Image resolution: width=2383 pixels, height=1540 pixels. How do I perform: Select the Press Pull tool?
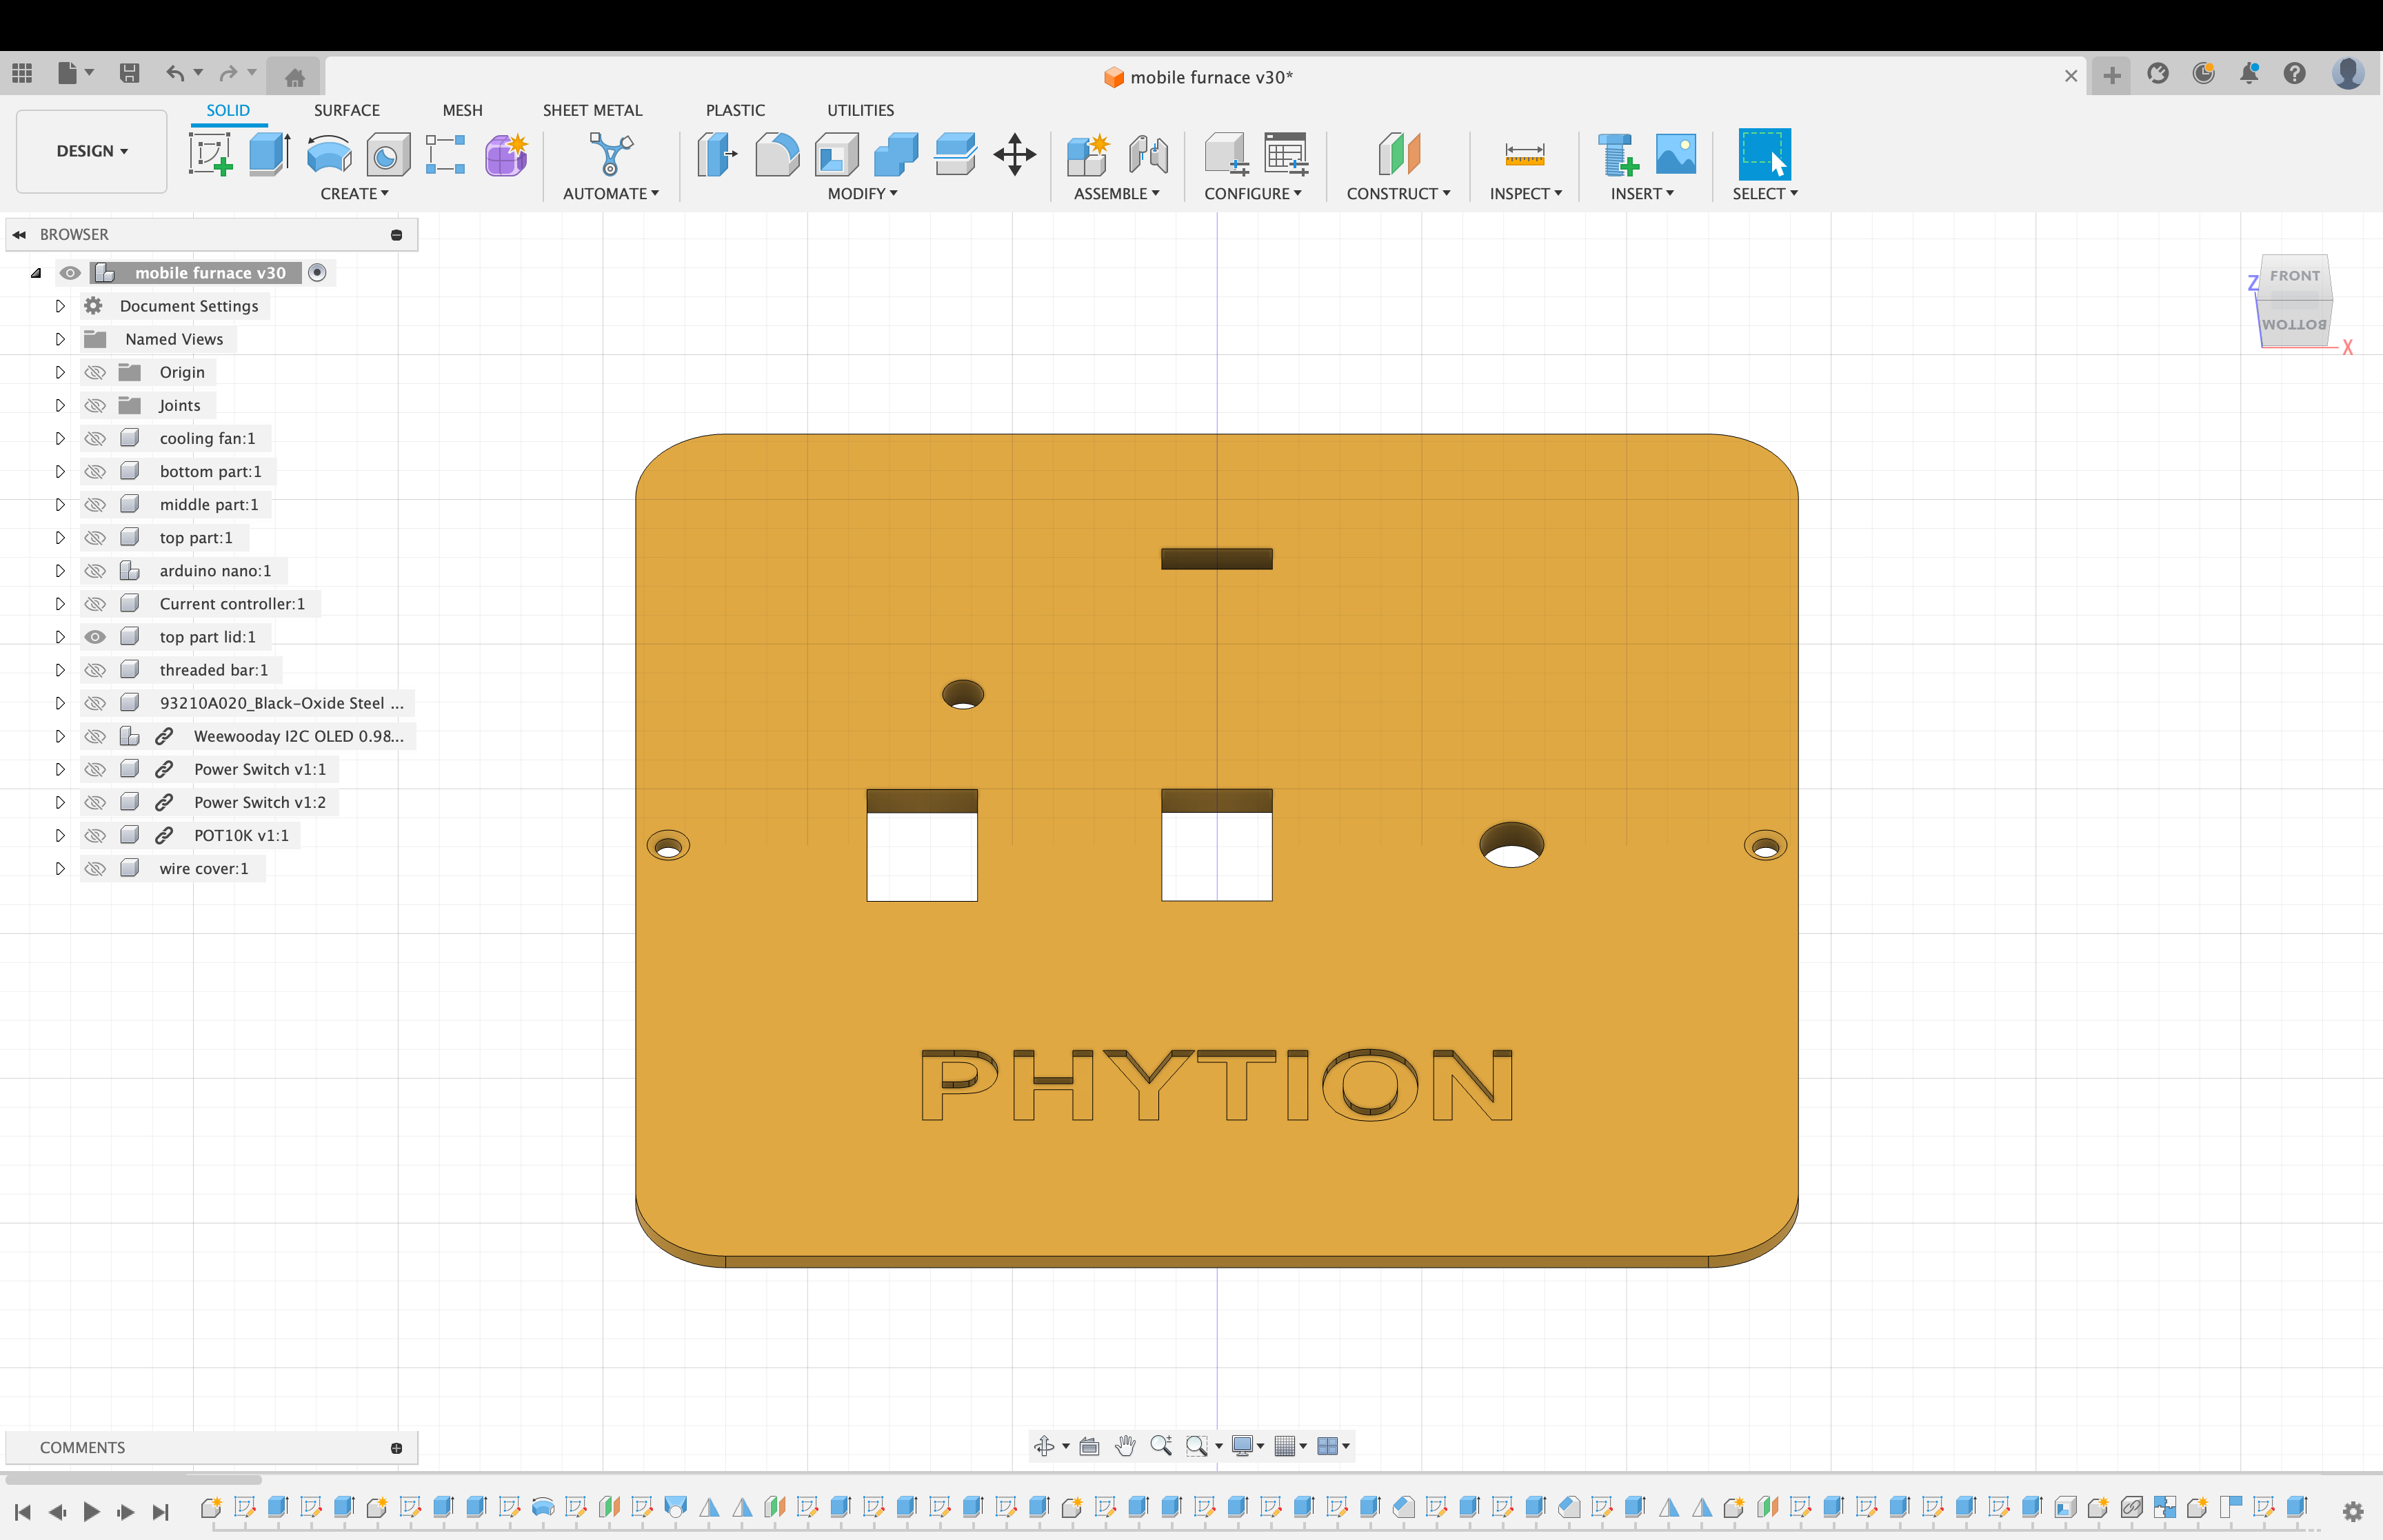point(717,155)
